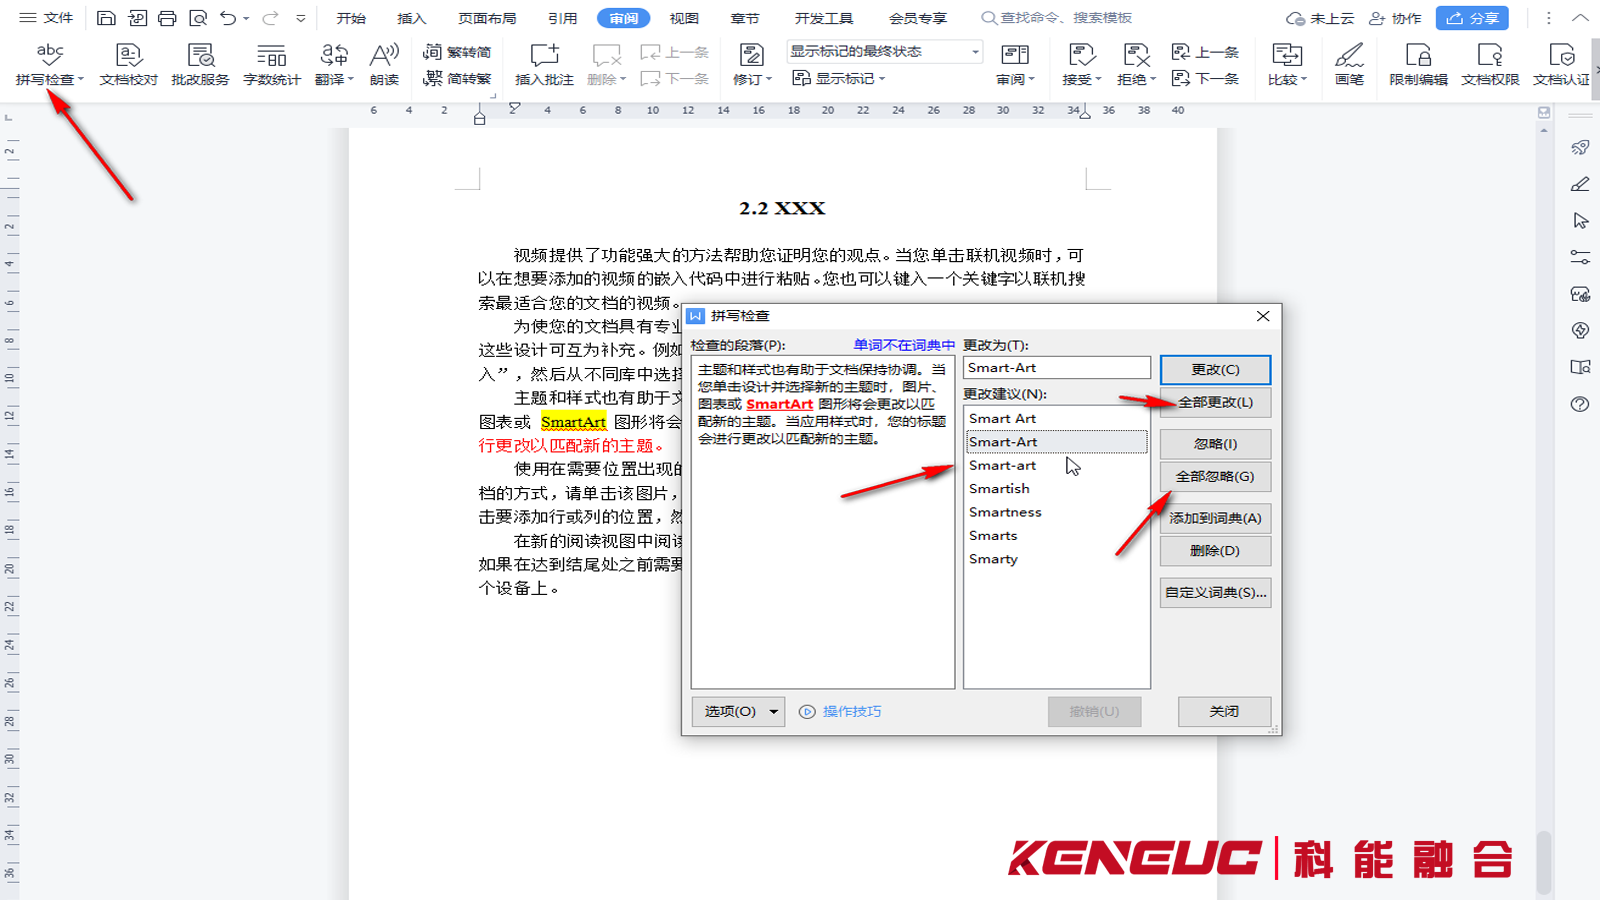This screenshot has height=900, width=1600.
Task: Switch to the 引用 tab
Action: click(562, 18)
